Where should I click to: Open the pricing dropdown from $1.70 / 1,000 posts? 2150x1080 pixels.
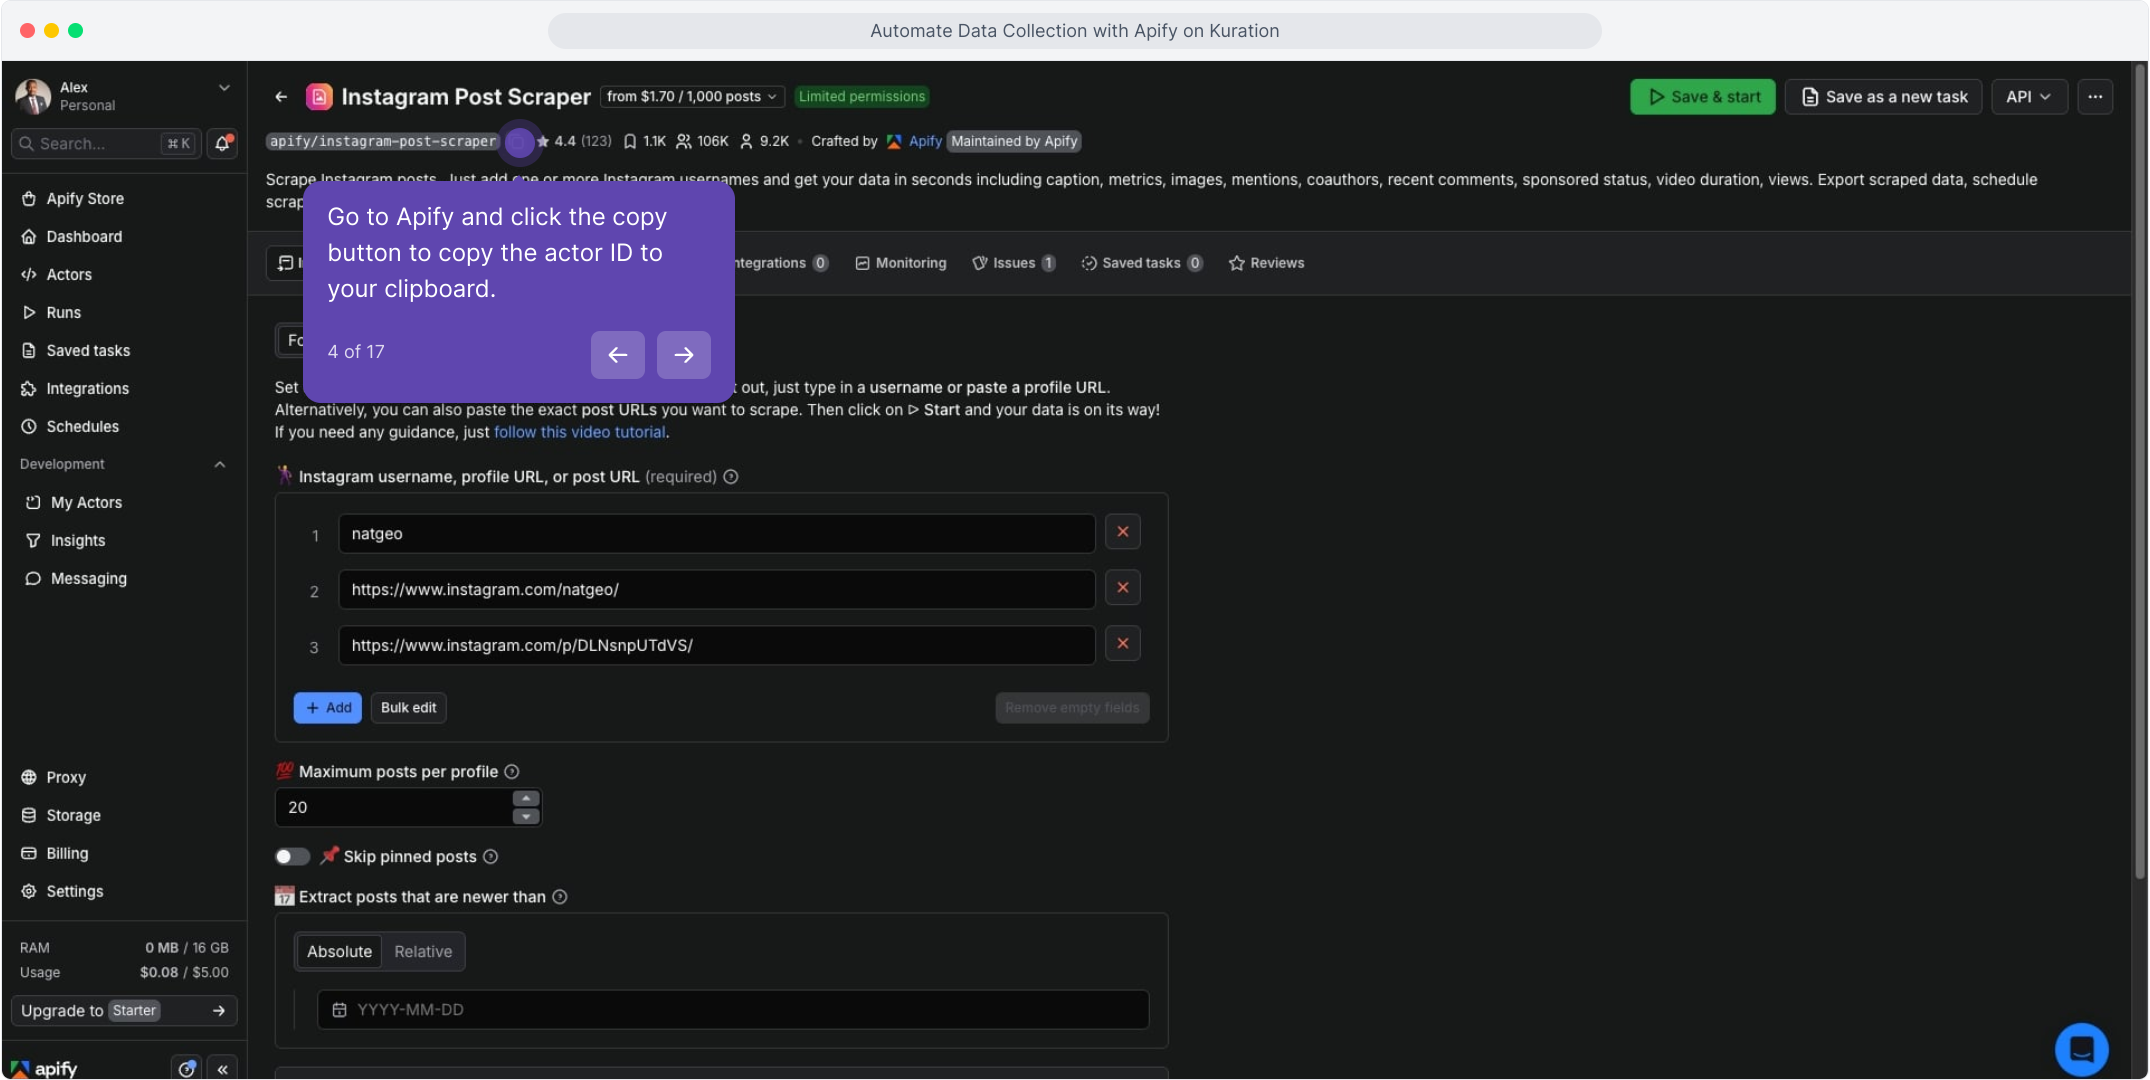(x=692, y=97)
